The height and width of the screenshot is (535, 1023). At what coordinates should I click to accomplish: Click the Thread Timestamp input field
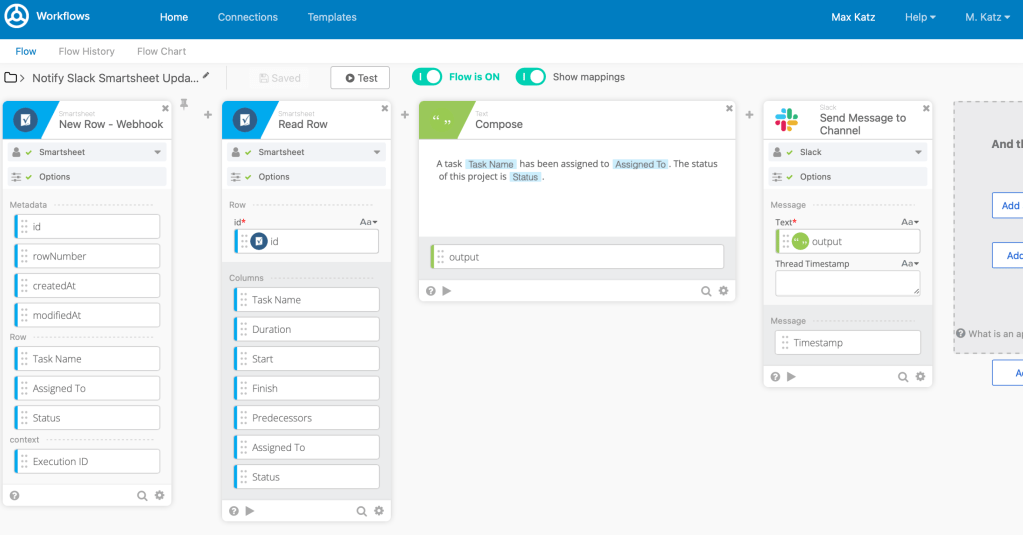(x=847, y=283)
